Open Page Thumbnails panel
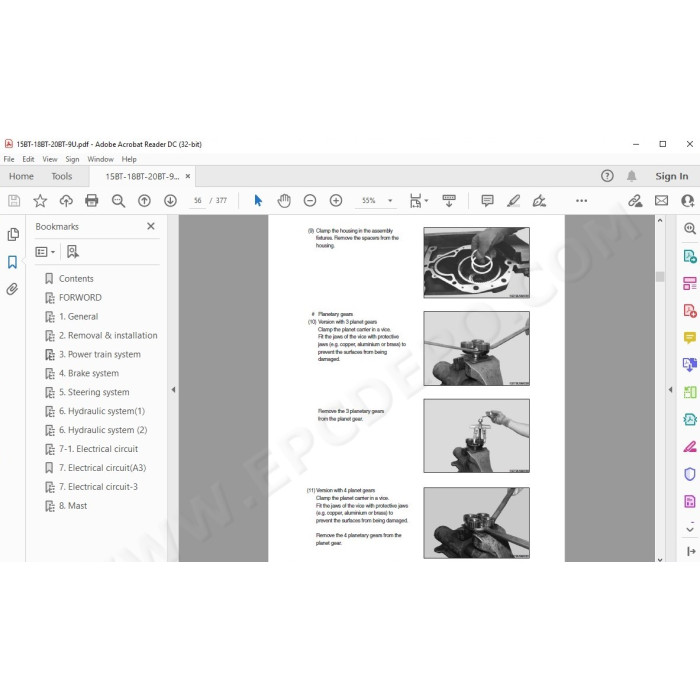Viewport: 700px width, 700px height. click(13, 234)
